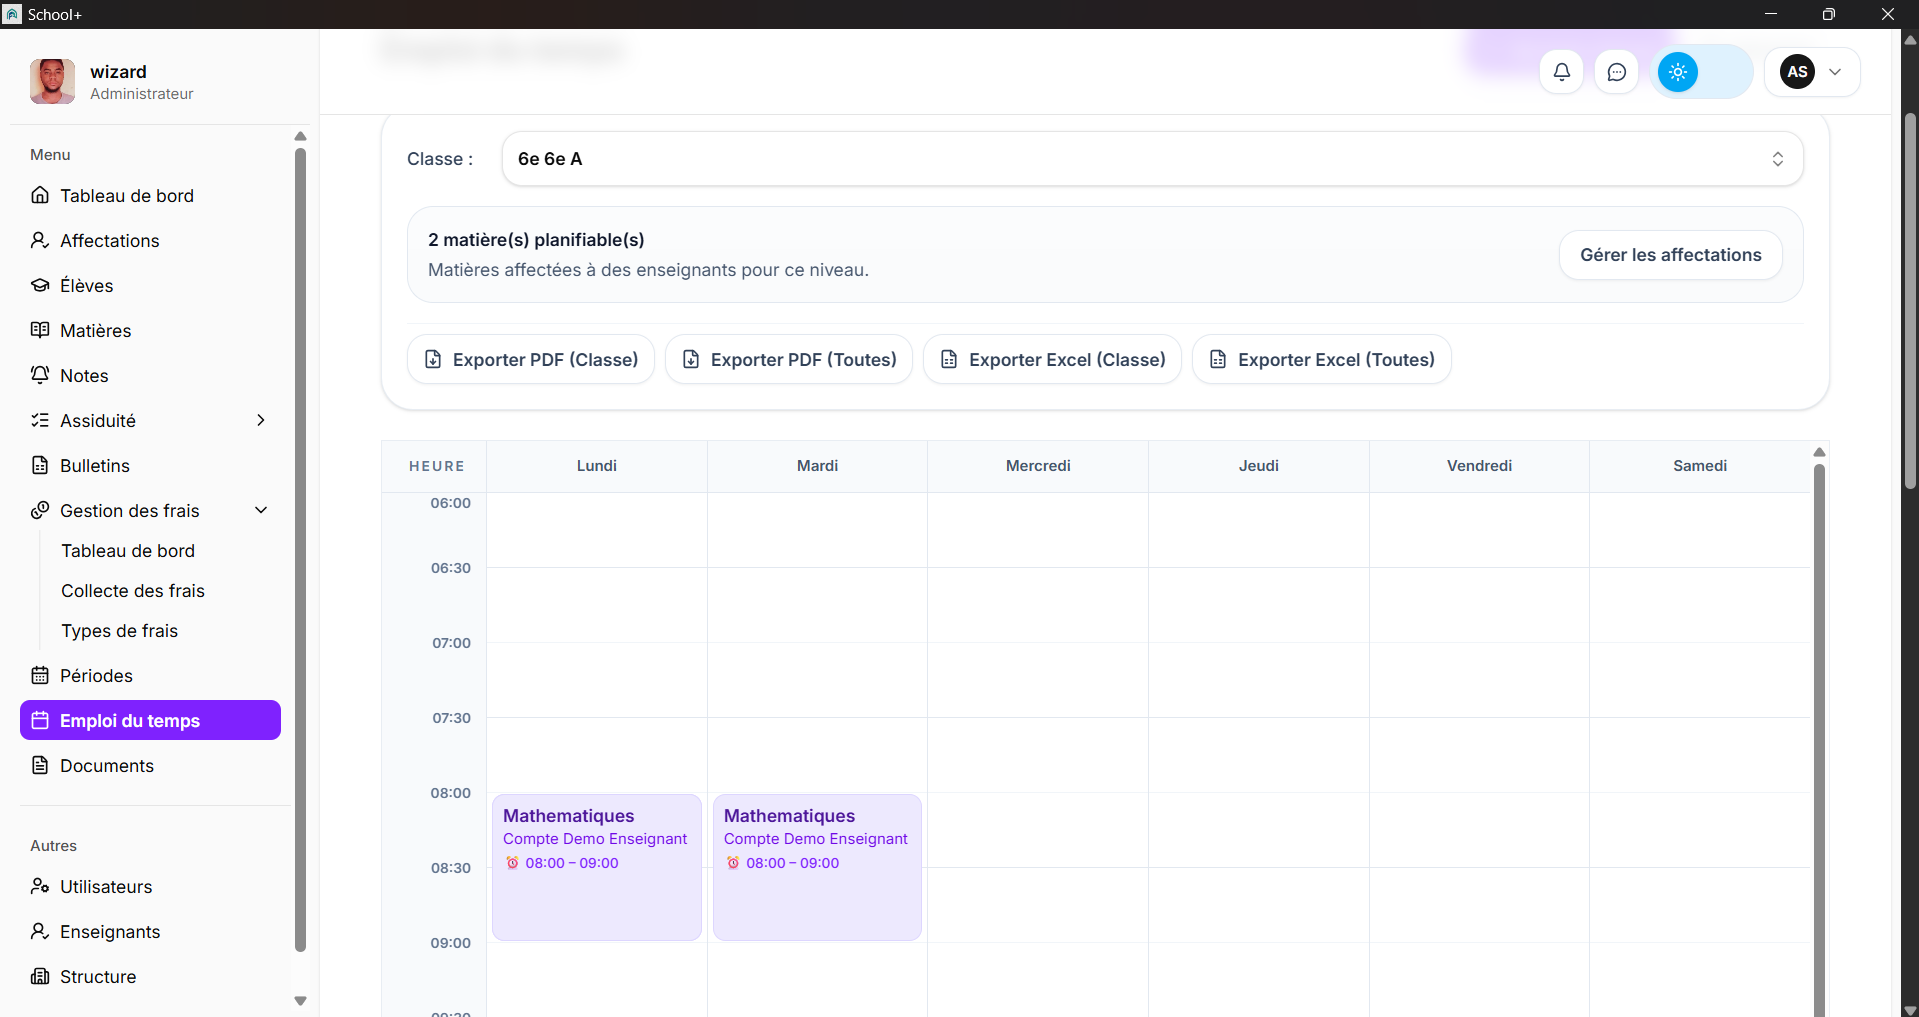Click the person icon beside Affectations
The width and height of the screenshot is (1919, 1017).
(x=40, y=240)
